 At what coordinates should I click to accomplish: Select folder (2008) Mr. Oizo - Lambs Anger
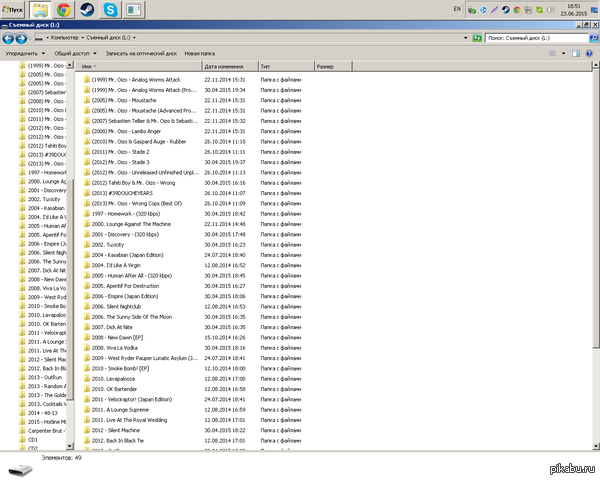(122, 131)
